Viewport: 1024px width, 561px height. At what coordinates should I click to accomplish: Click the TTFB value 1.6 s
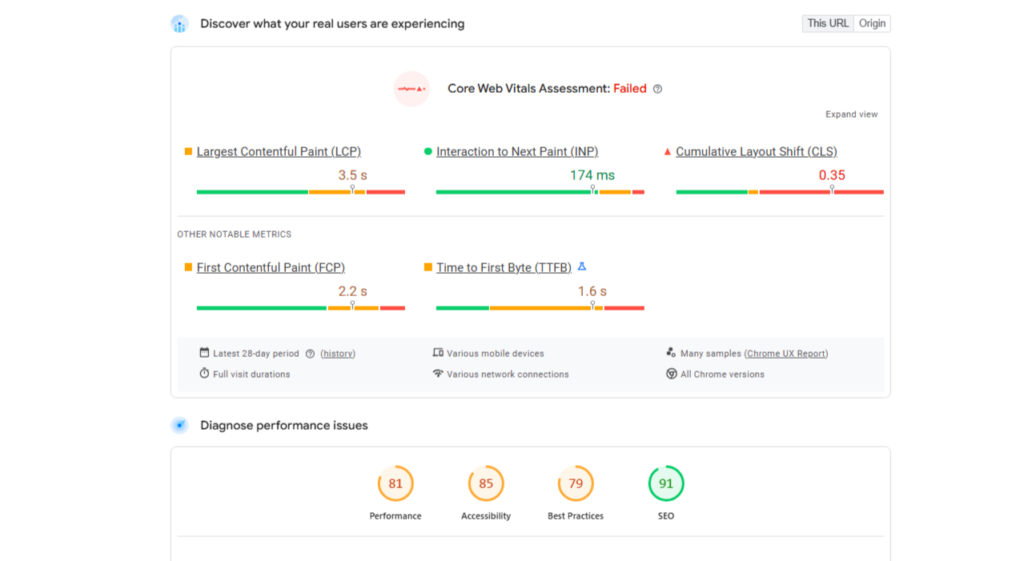point(592,291)
